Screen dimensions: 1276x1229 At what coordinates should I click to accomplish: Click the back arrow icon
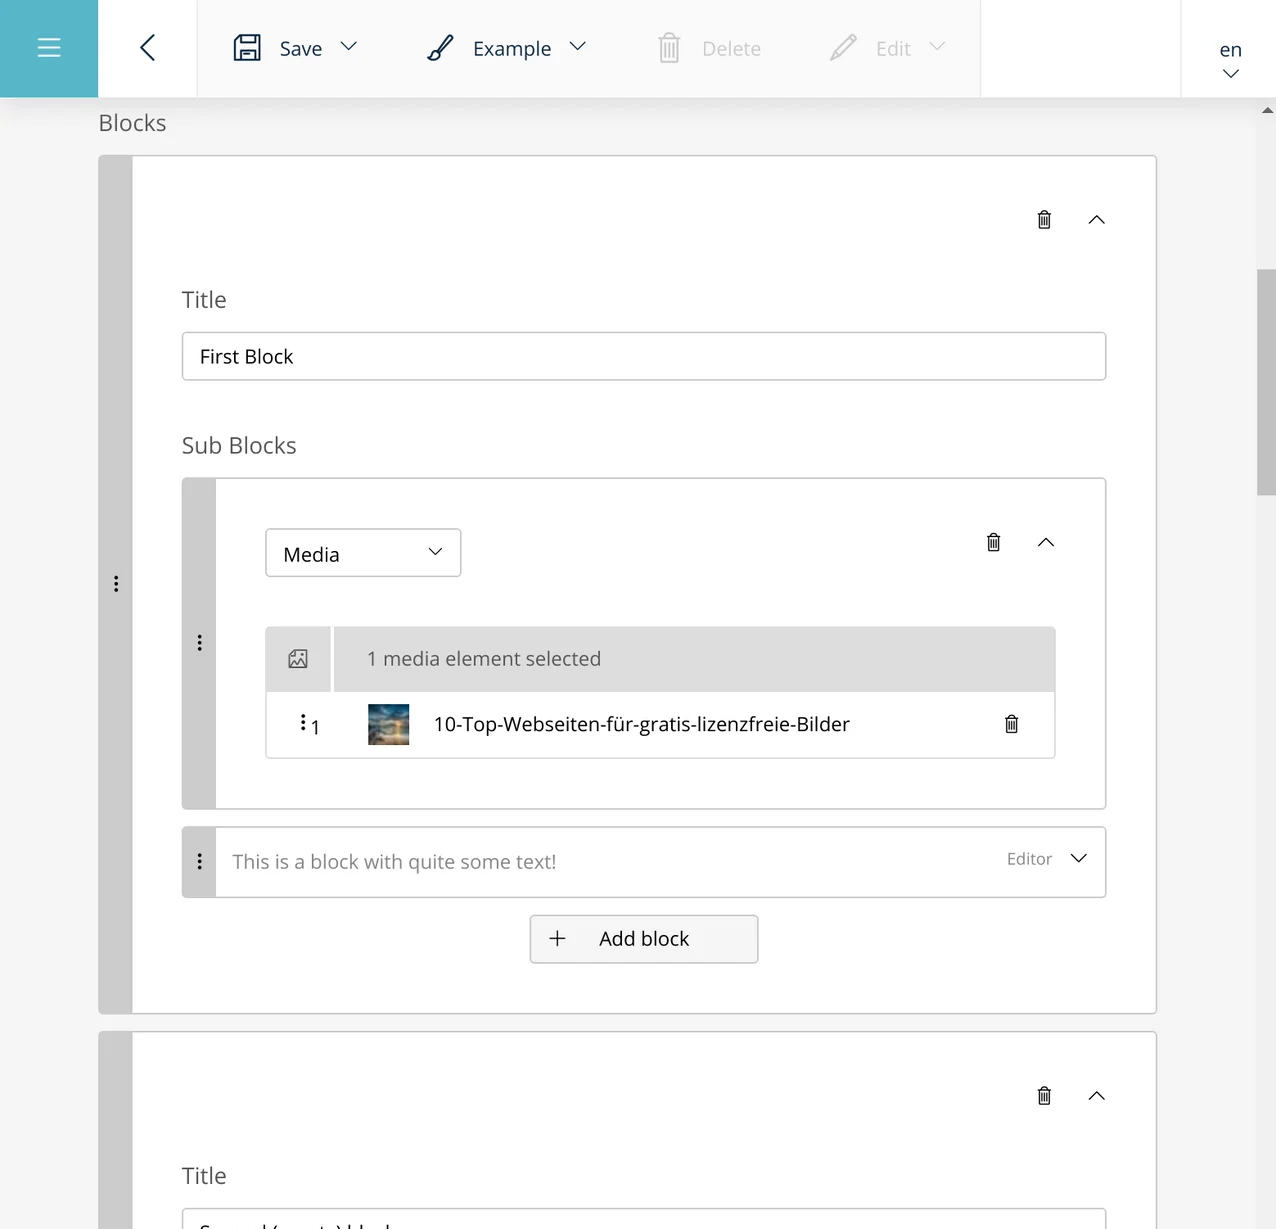point(147,48)
